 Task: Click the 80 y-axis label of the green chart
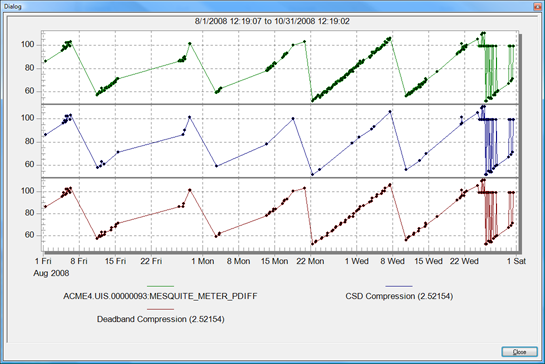(x=30, y=68)
